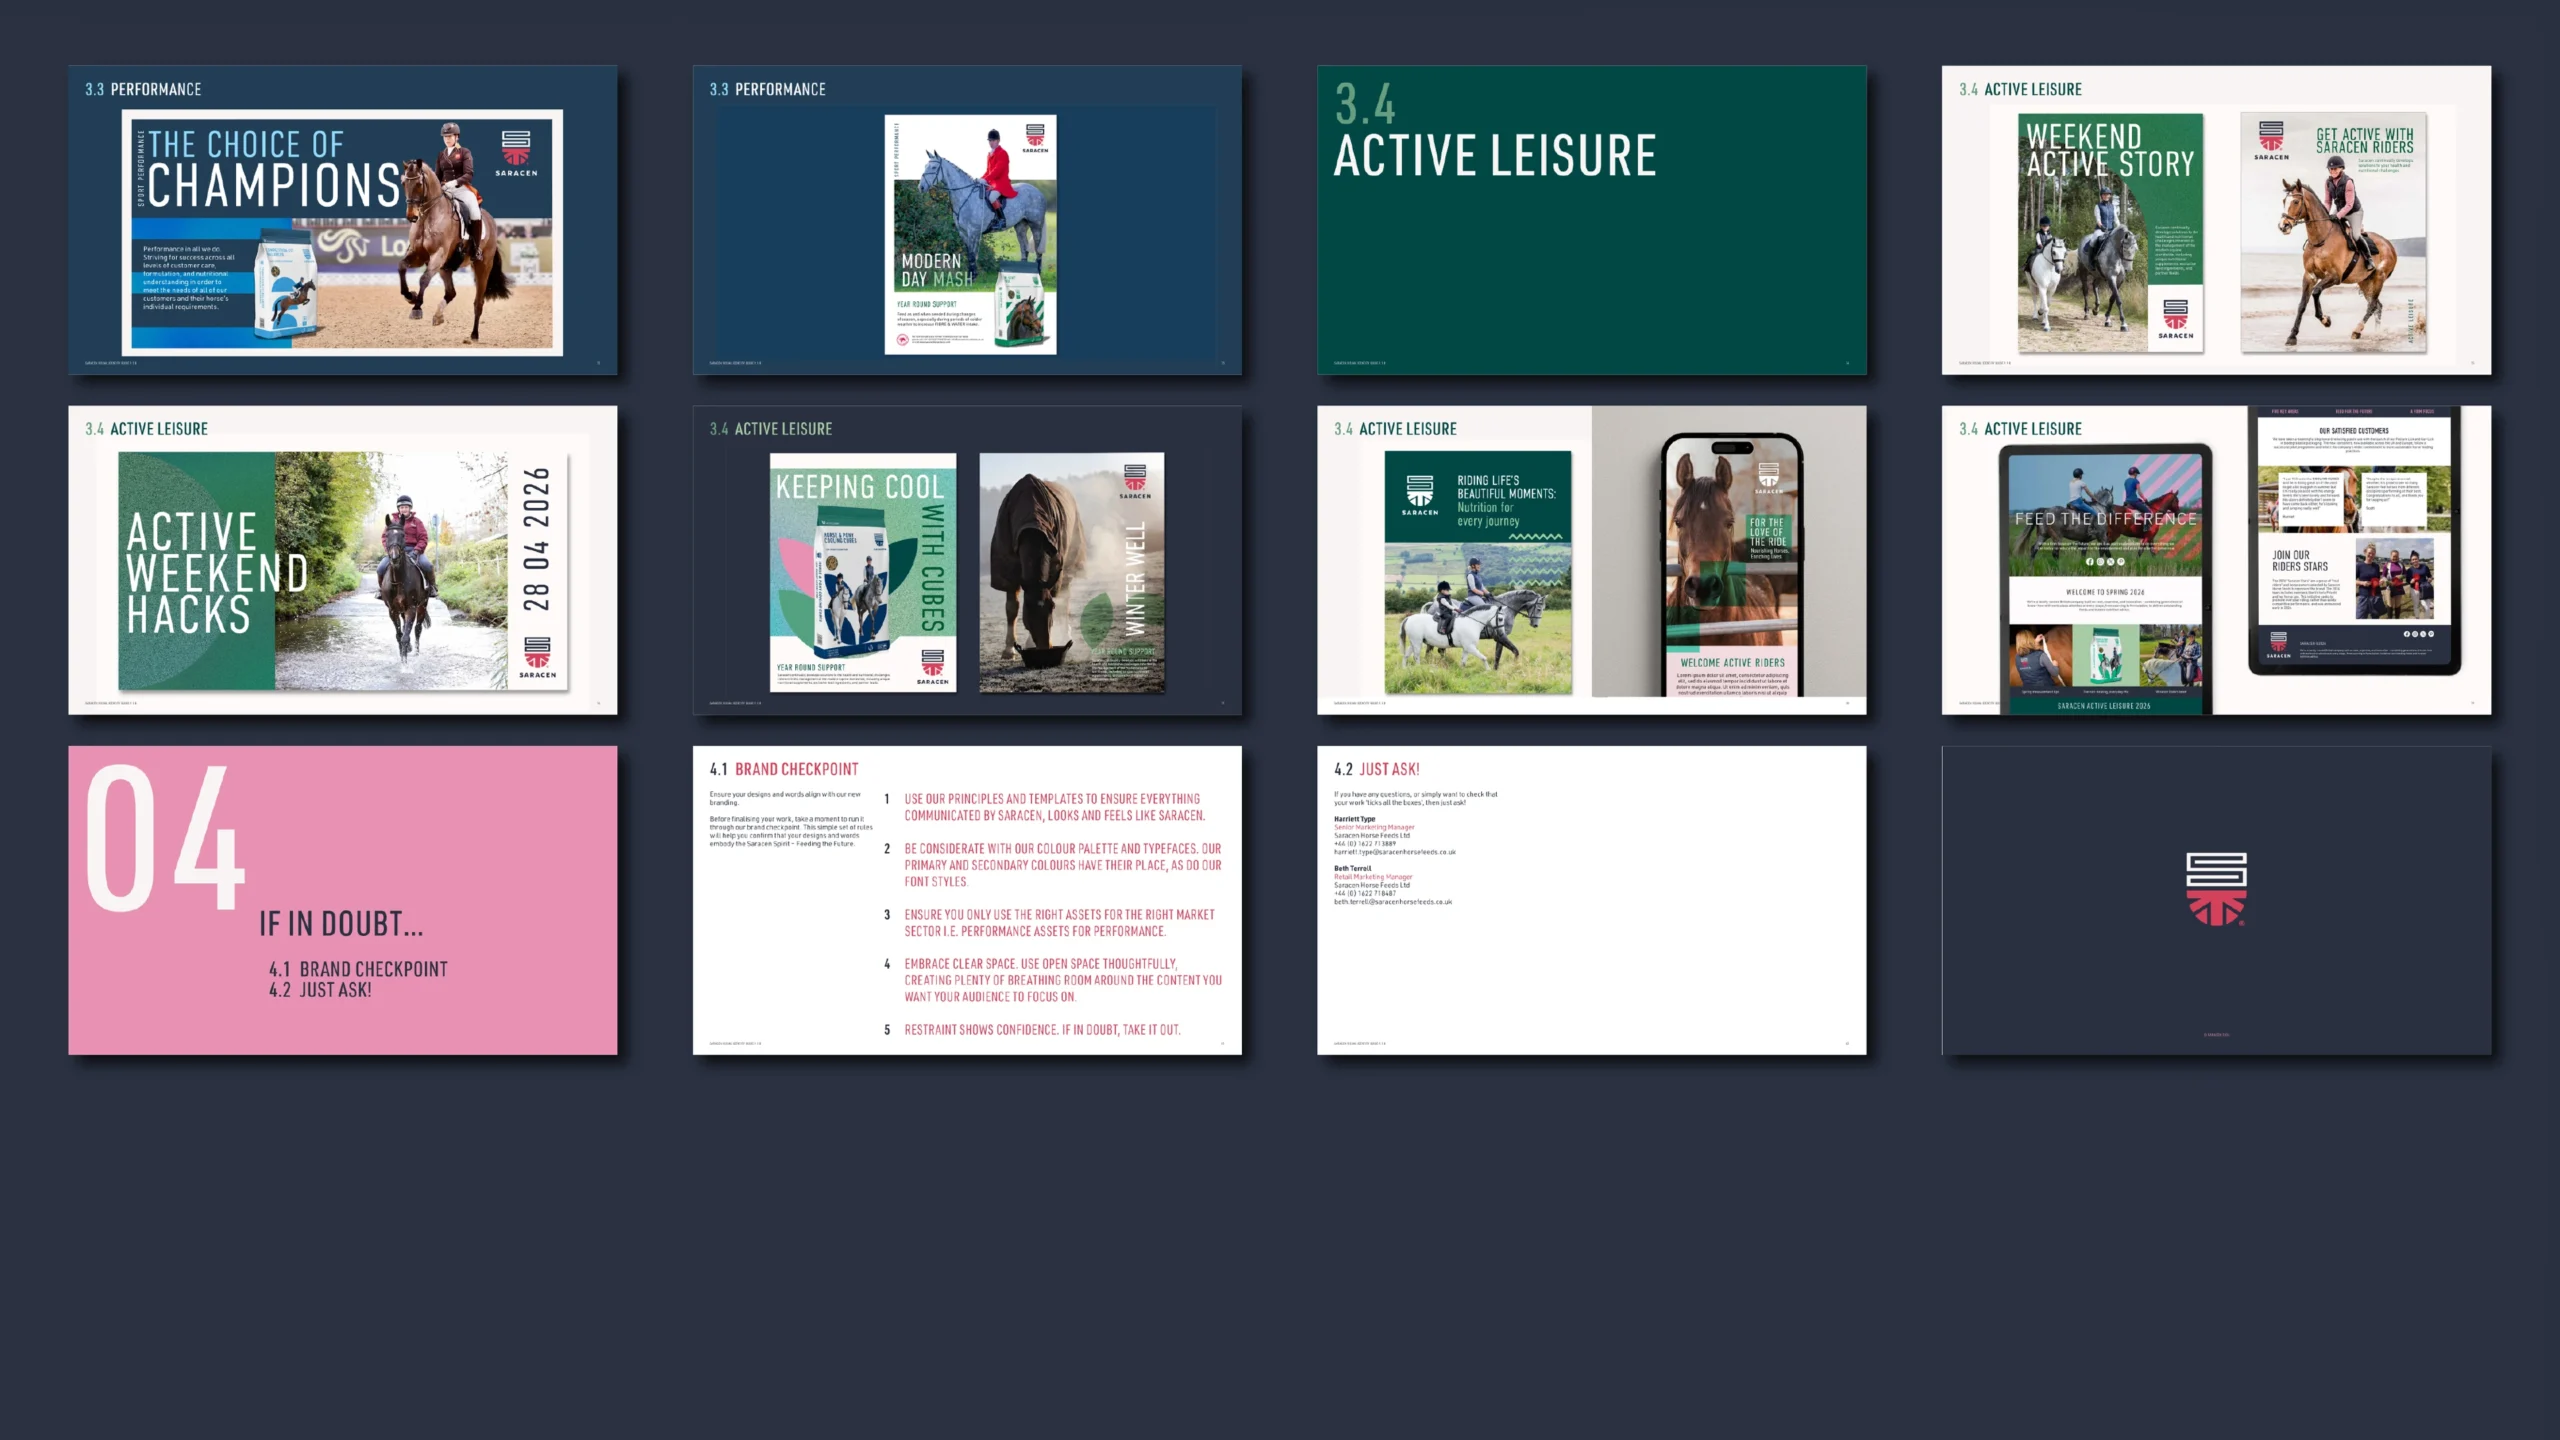Click the "Retail Marketing Manager" job title
Image resolution: width=2560 pixels, height=1440 pixels.
coord(1373,877)
